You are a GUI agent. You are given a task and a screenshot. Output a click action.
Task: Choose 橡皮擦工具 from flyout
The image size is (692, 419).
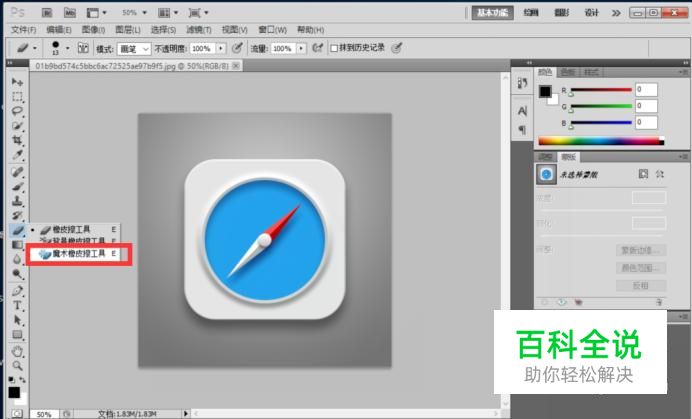pos(75,229)
